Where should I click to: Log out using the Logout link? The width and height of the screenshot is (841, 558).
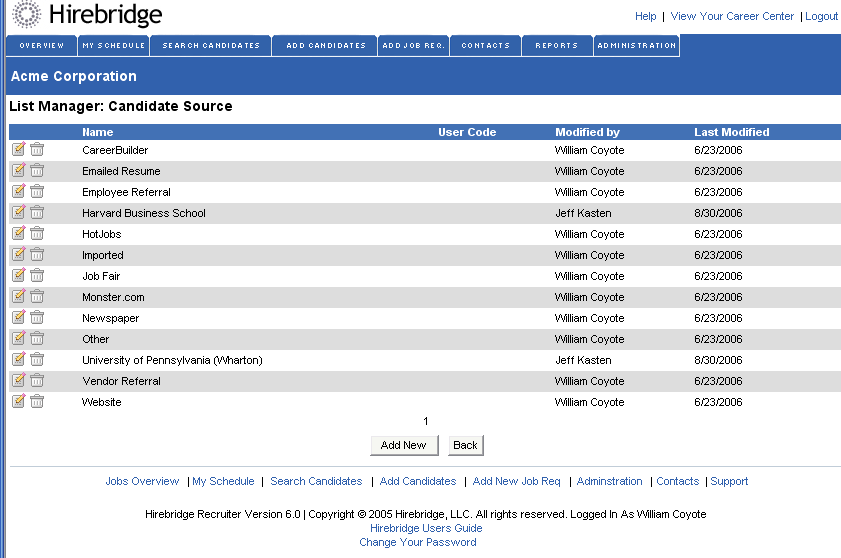tap(821, 16)
